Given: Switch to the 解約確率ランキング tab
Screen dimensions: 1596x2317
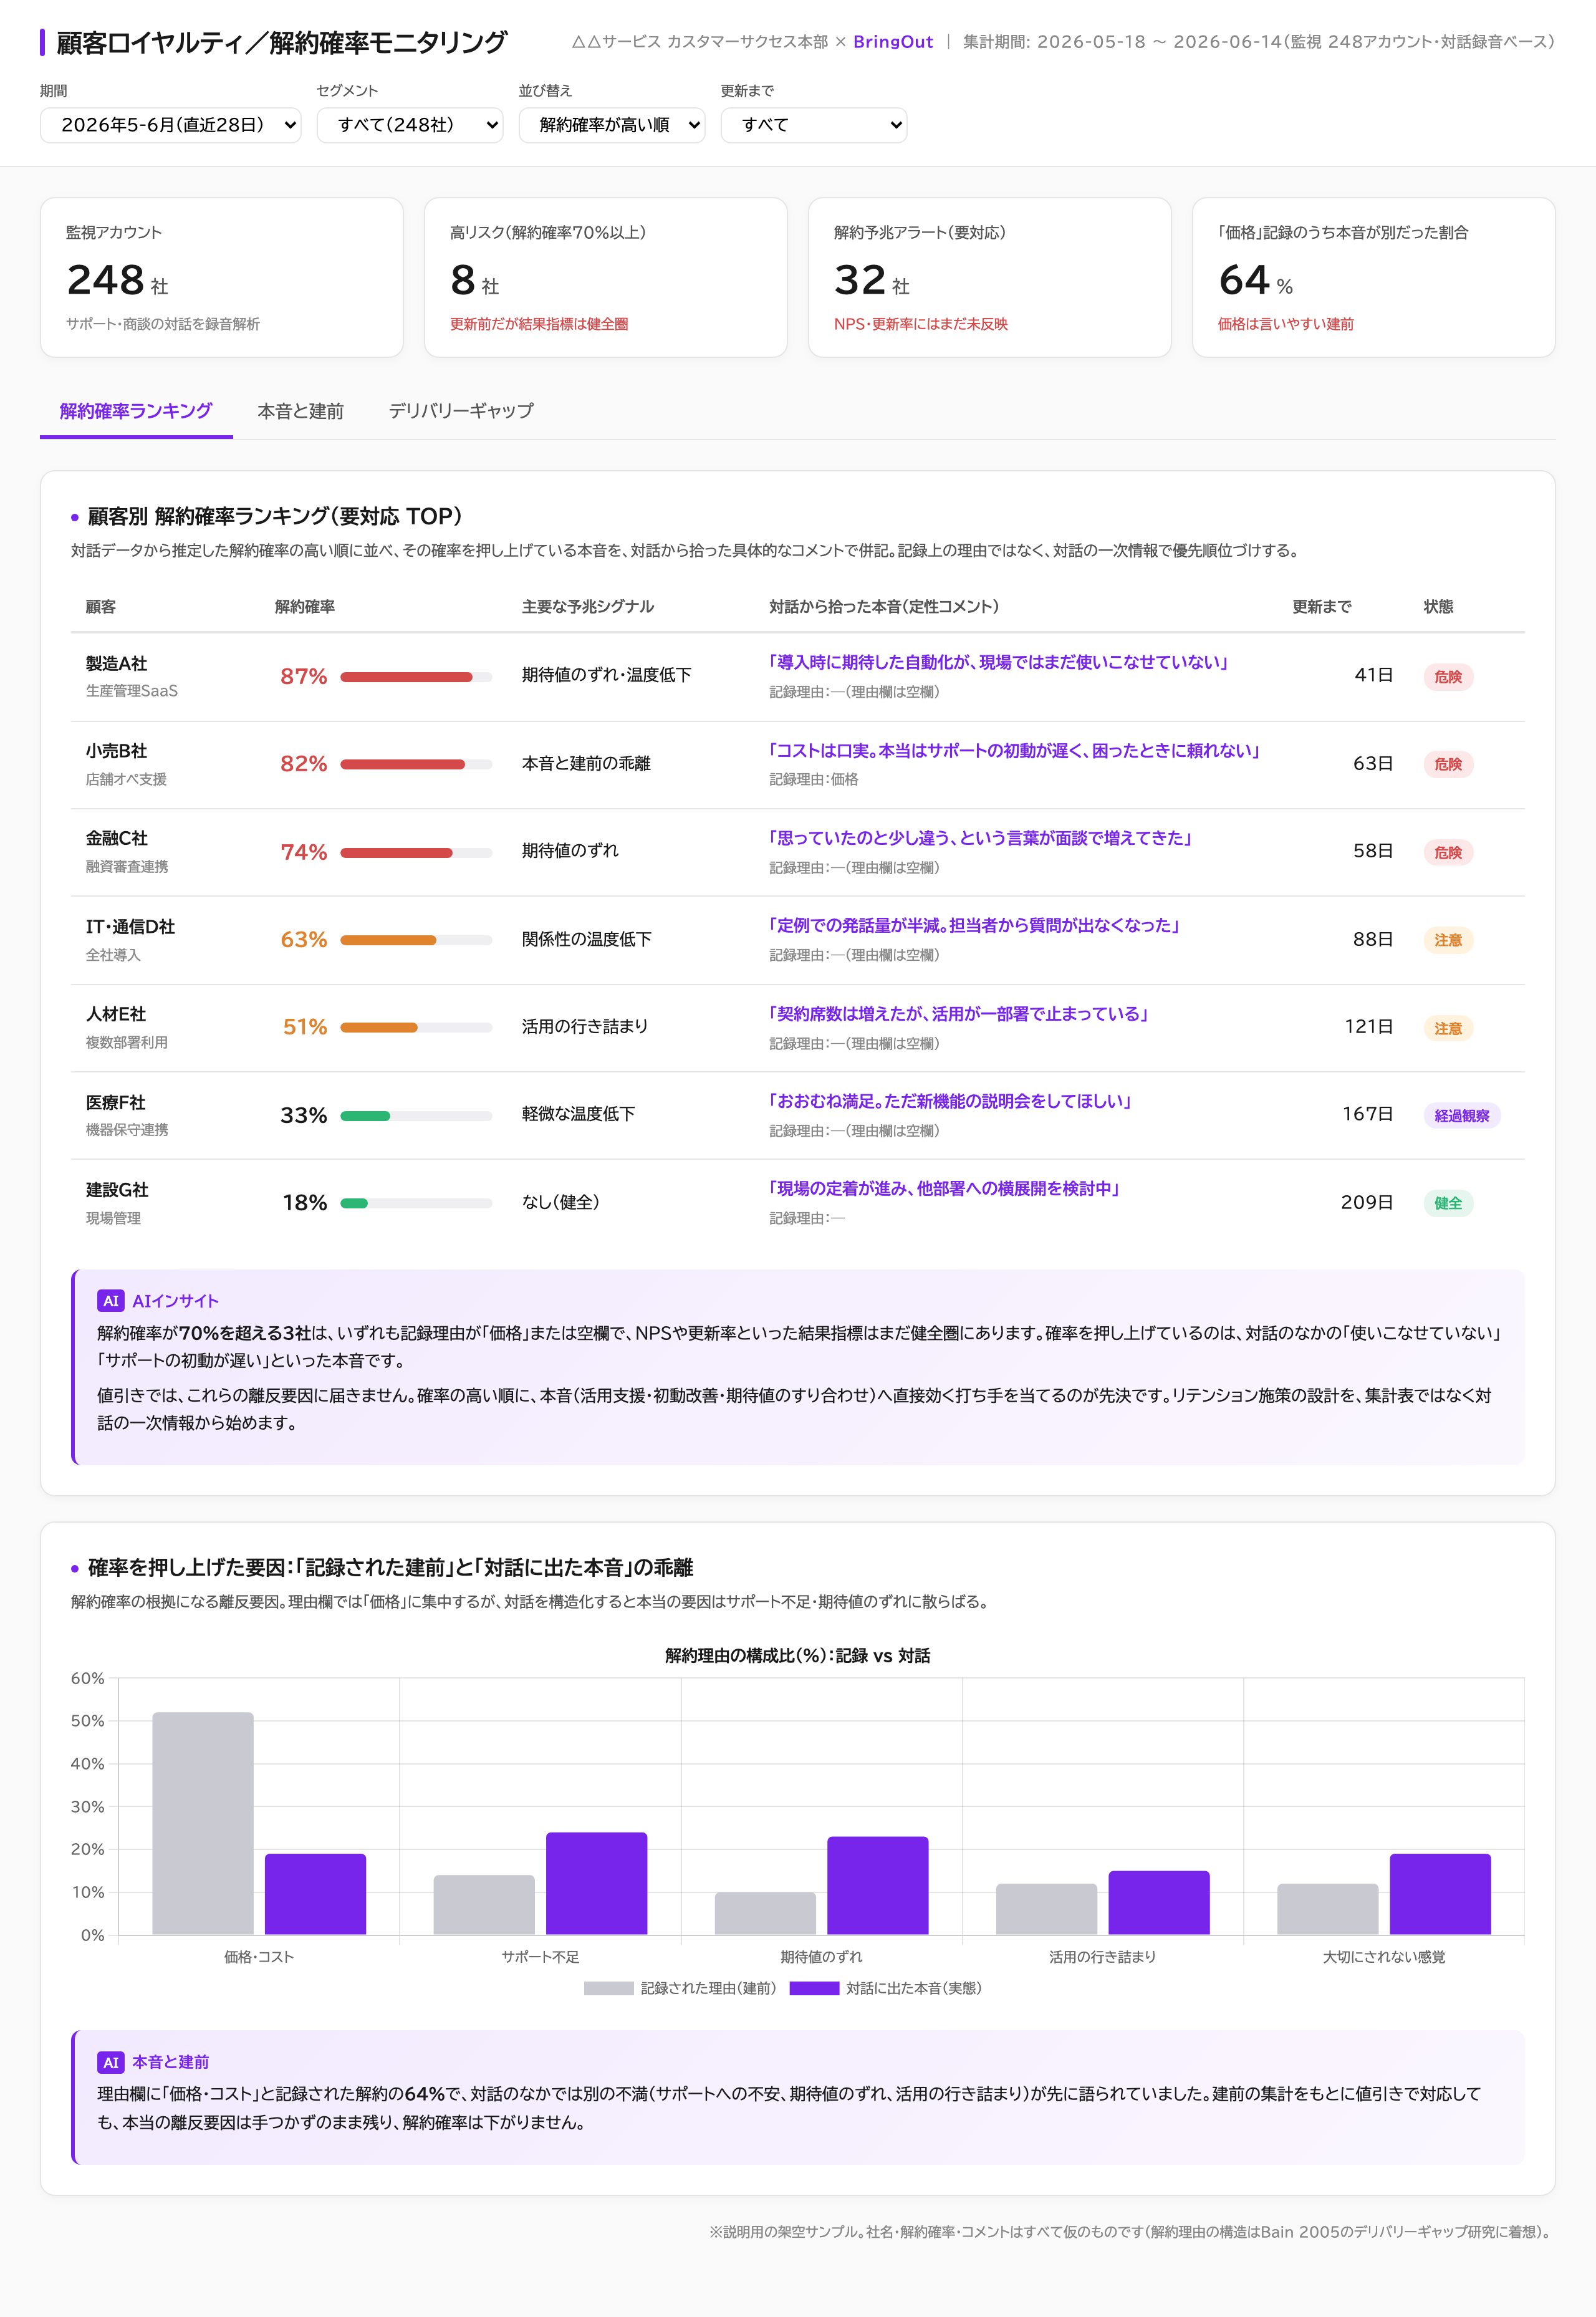Looking at the screenshot, I should [136, 411].
